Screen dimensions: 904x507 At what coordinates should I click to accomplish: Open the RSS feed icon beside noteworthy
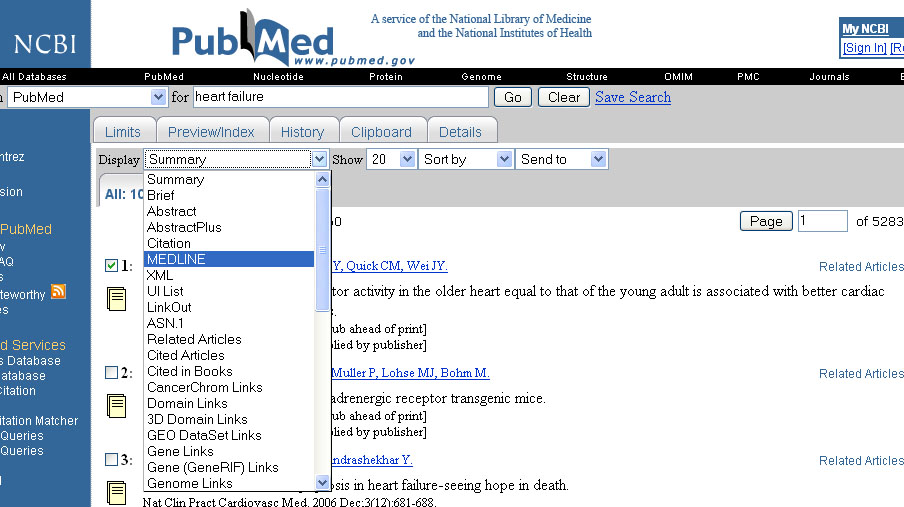pyautogui.click(x=58, y=292)
